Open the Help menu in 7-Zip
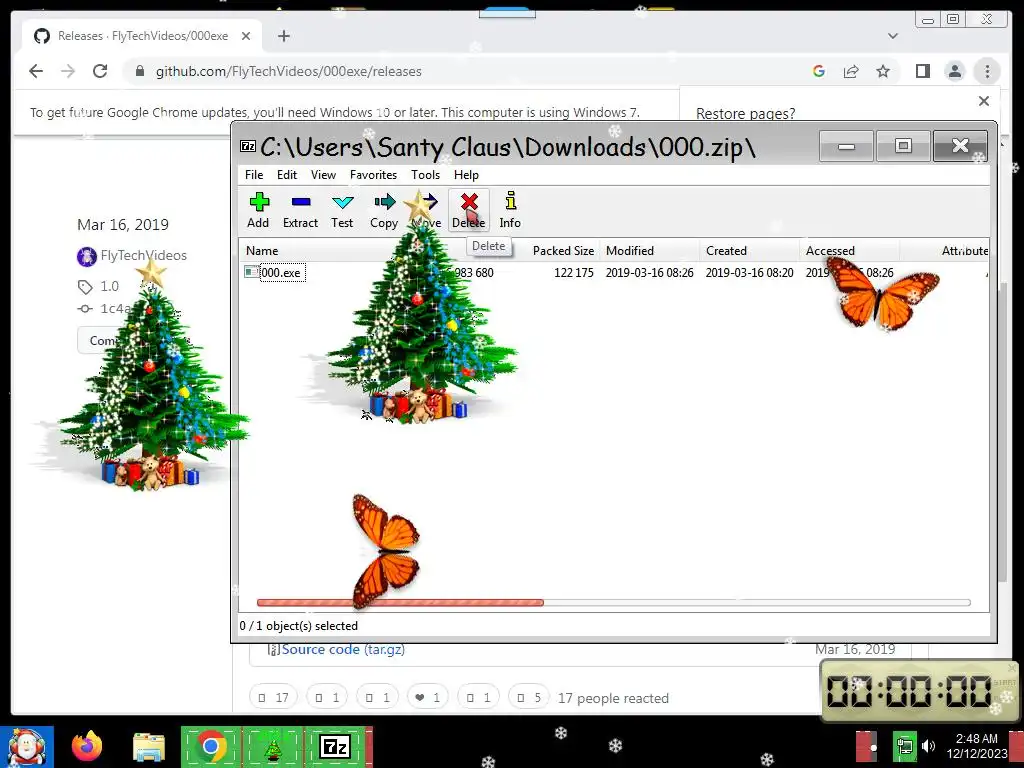 466,174
